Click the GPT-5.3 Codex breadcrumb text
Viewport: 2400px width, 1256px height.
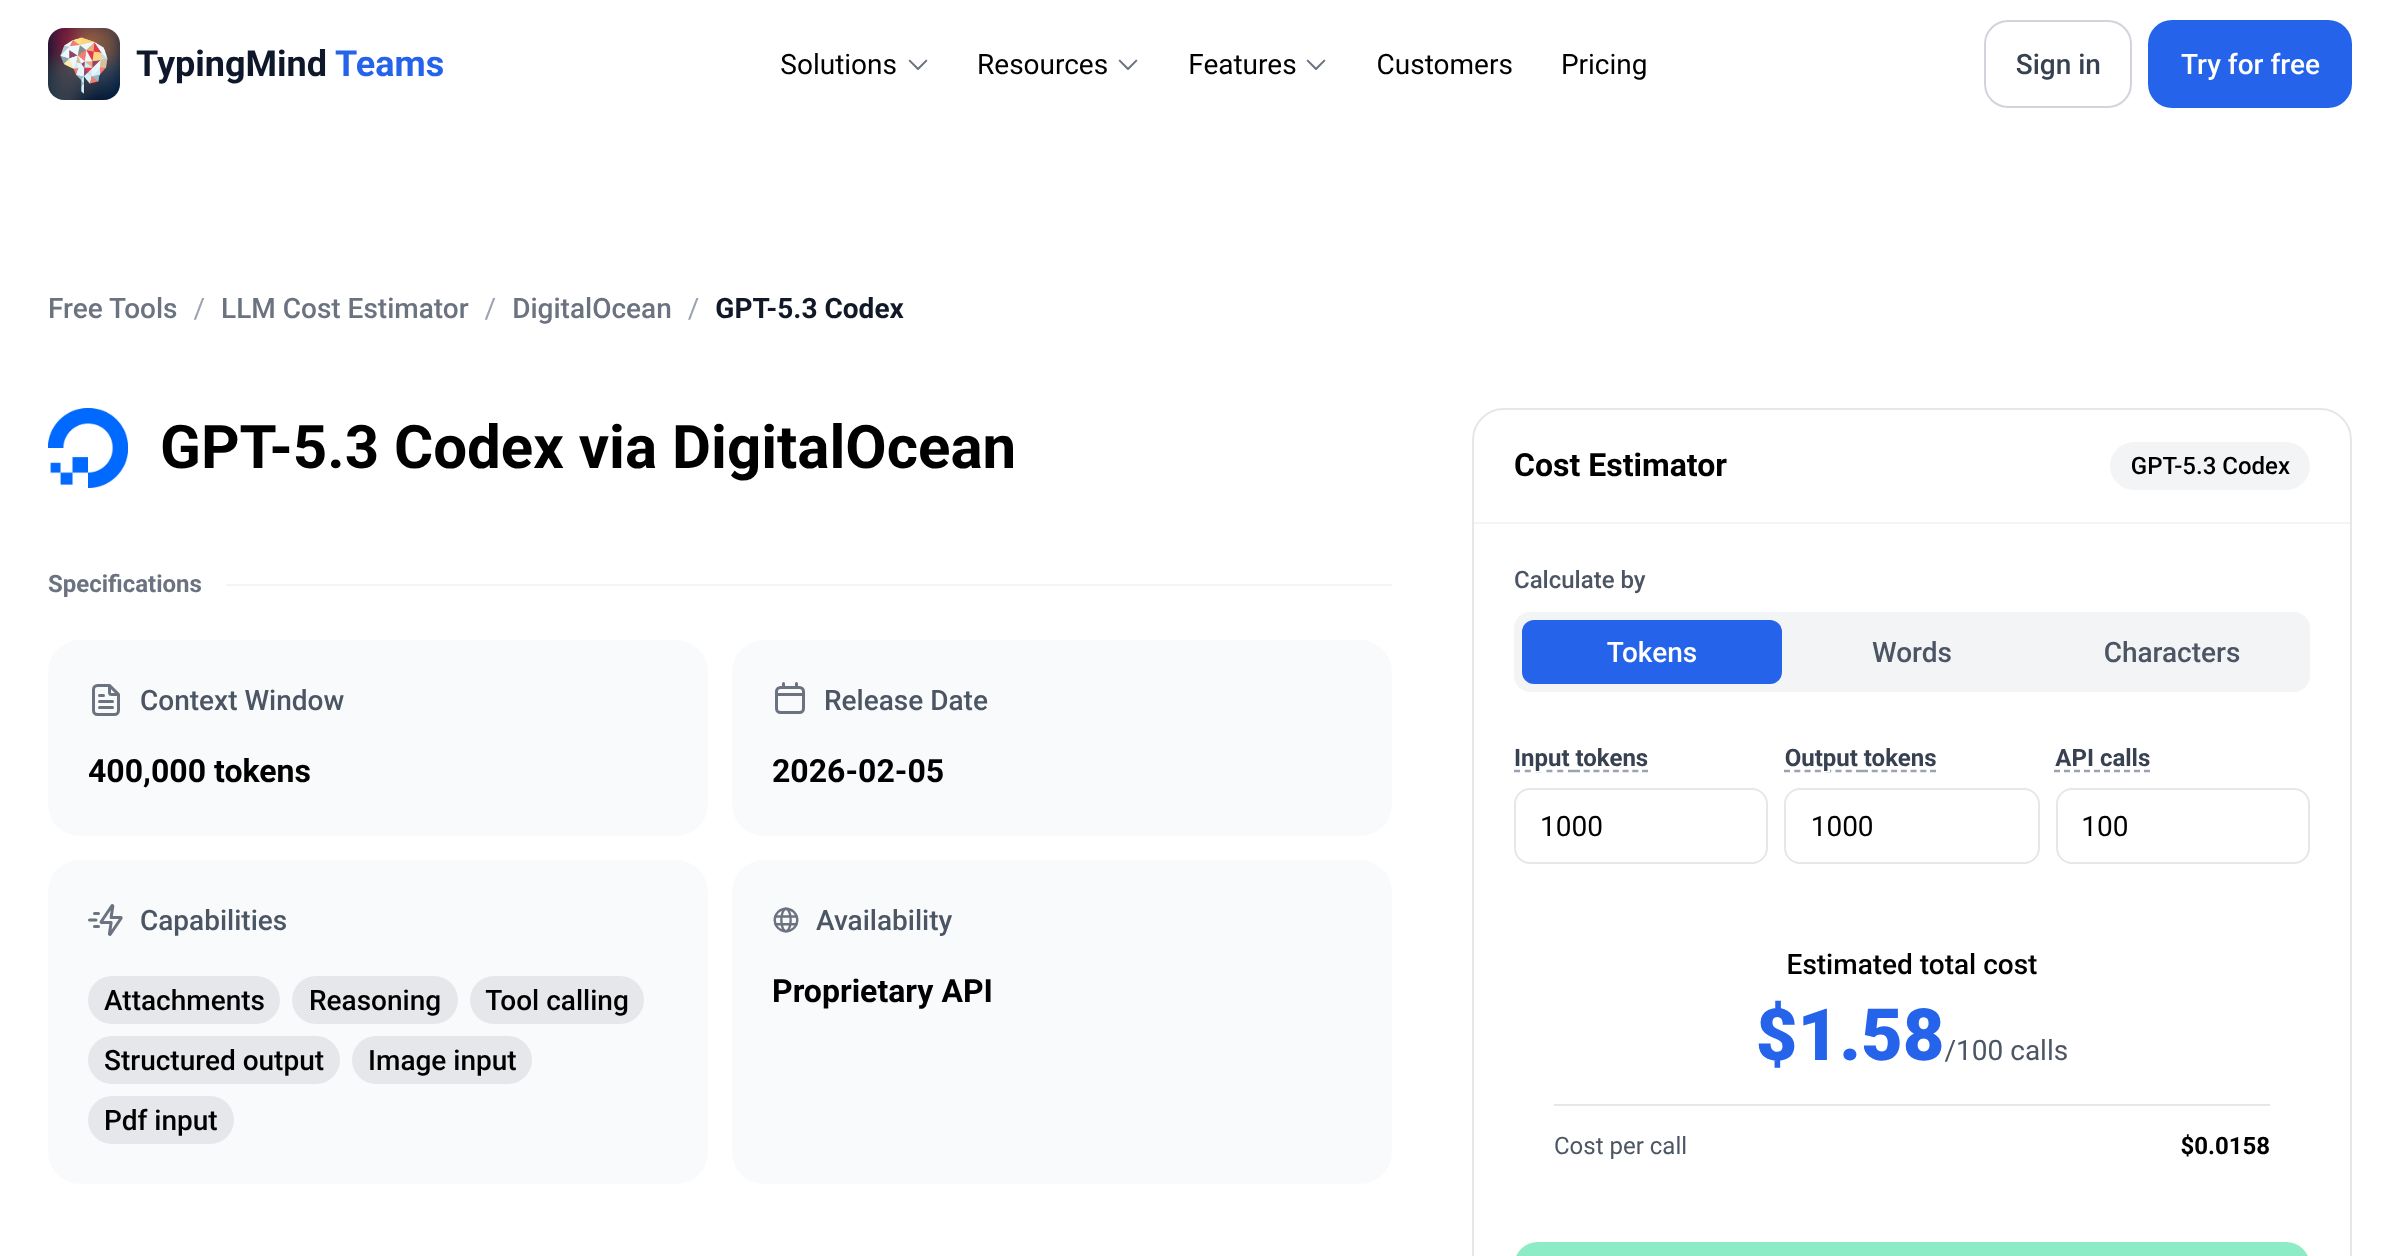809,308
